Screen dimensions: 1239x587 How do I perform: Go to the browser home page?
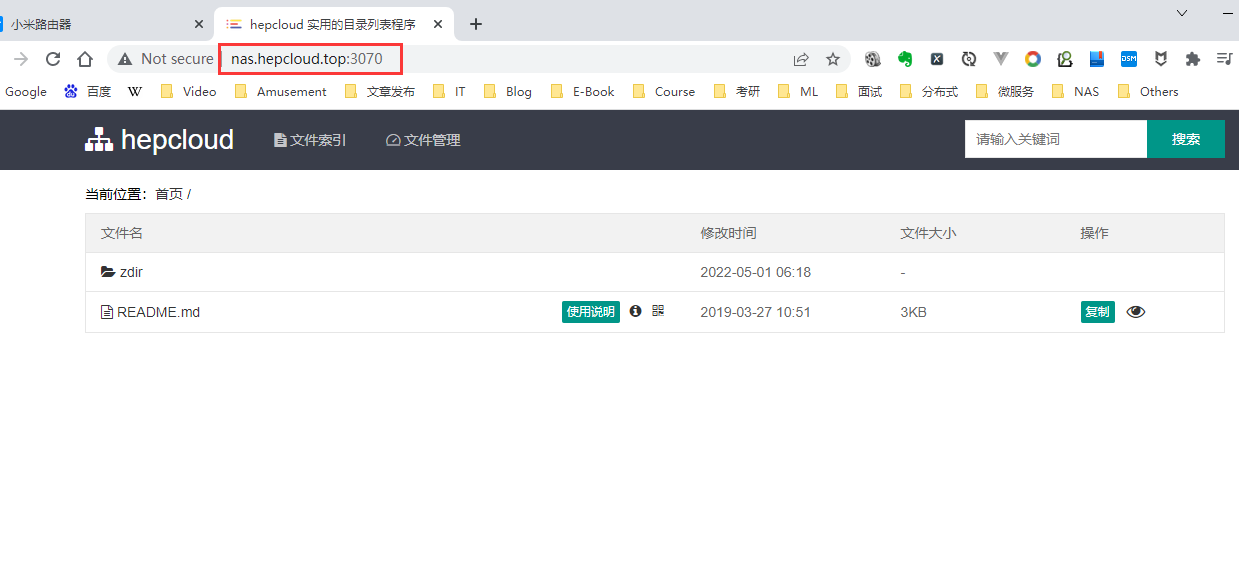pos(85,59)
